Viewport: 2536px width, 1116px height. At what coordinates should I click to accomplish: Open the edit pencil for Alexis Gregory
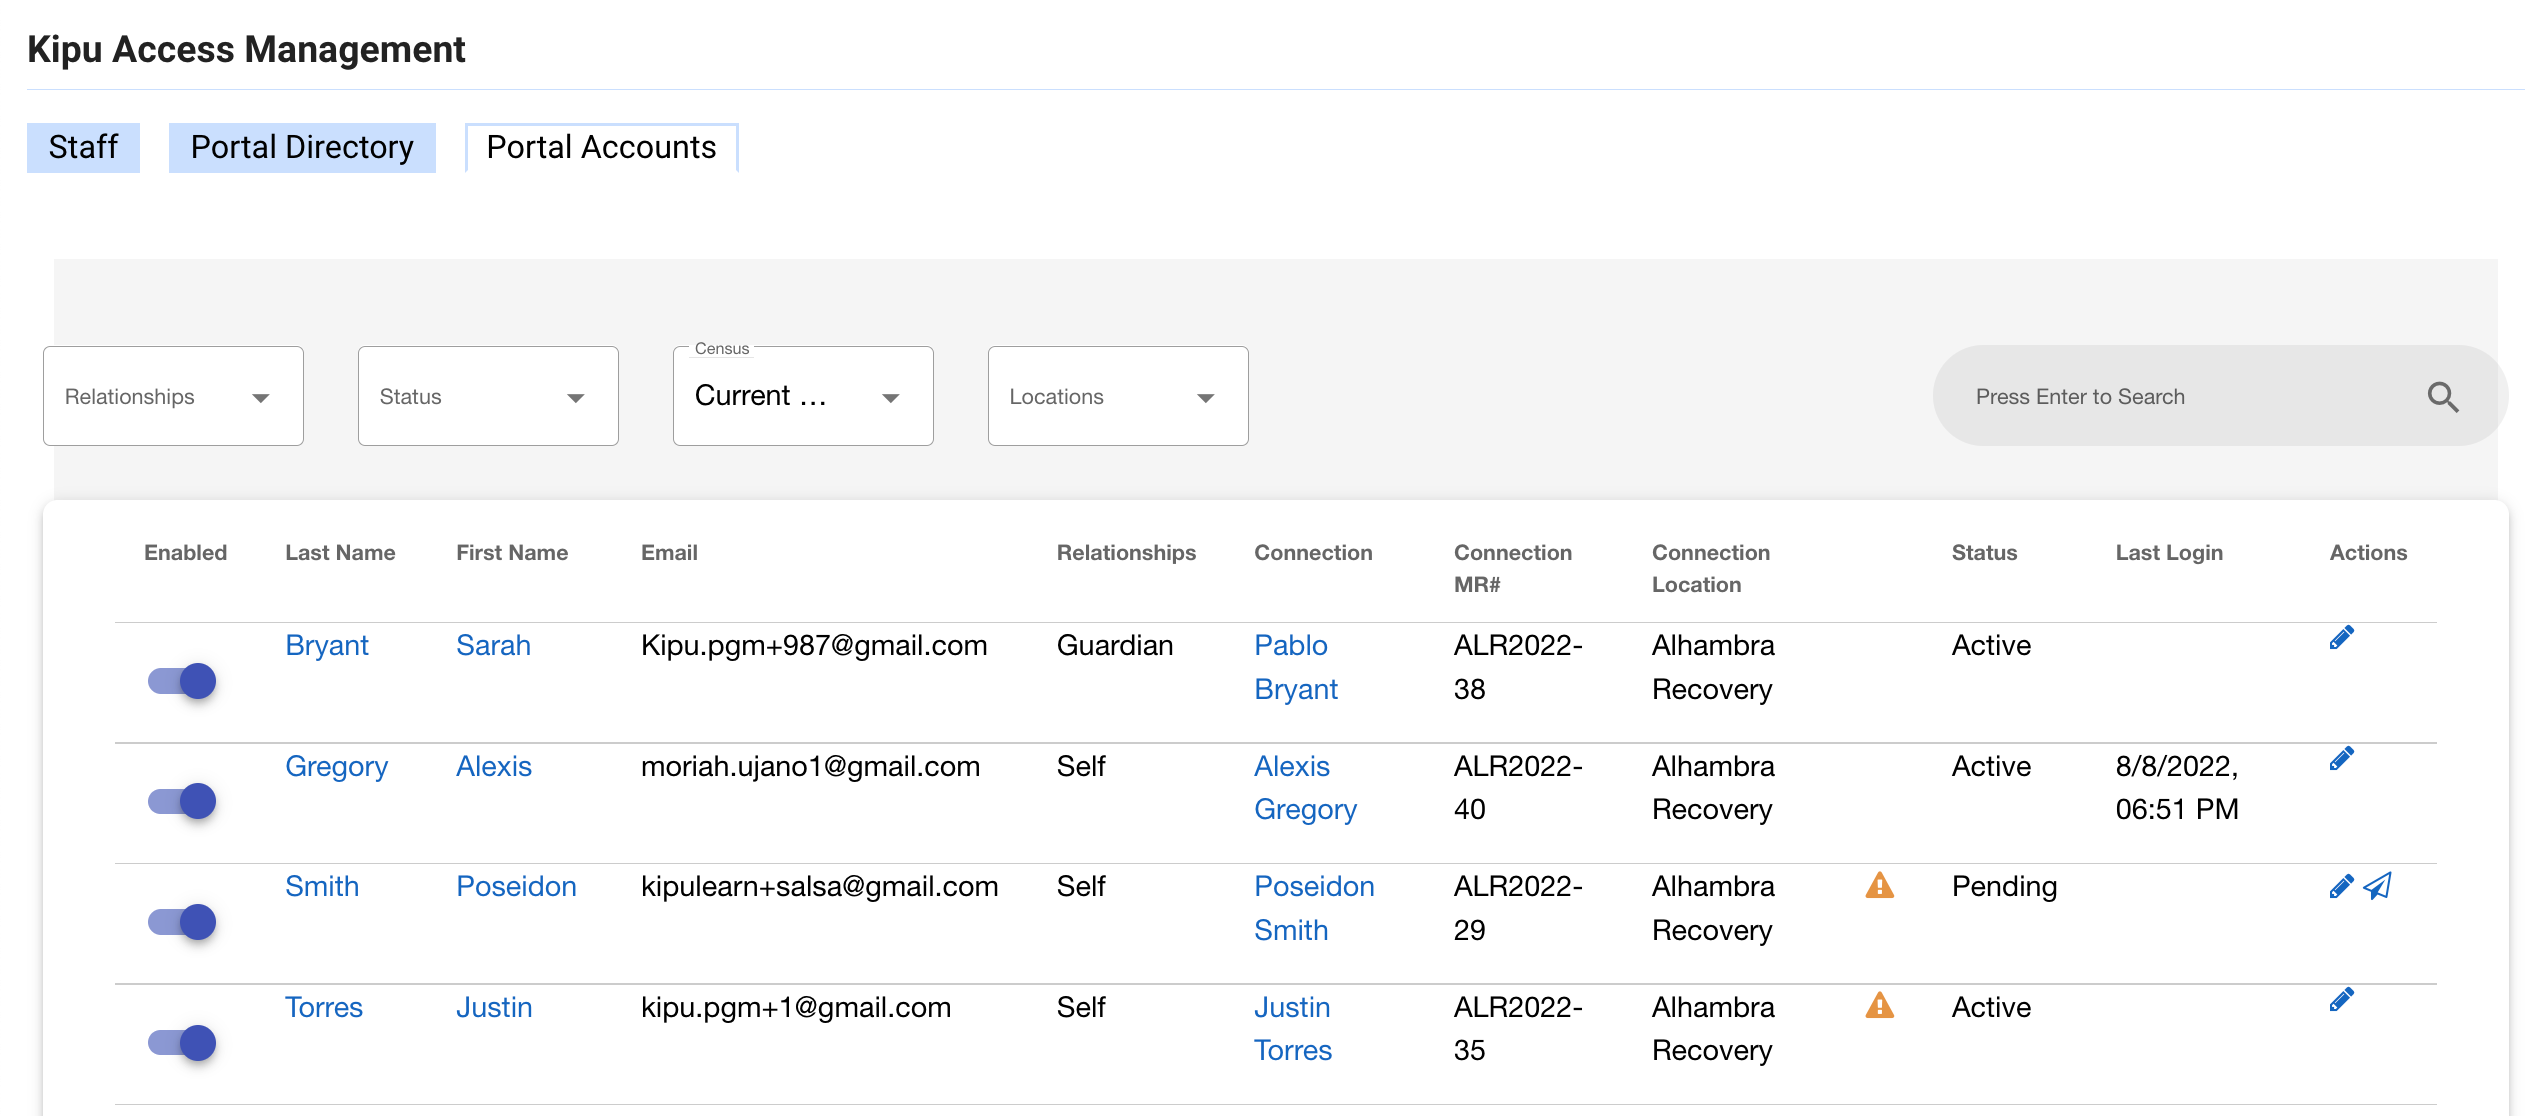(2341, 758)
